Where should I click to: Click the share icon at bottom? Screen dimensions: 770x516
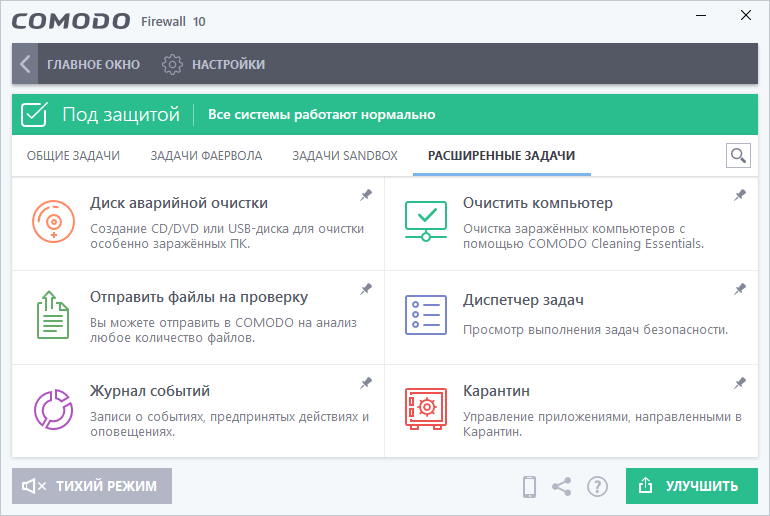(x=561, y=487)
